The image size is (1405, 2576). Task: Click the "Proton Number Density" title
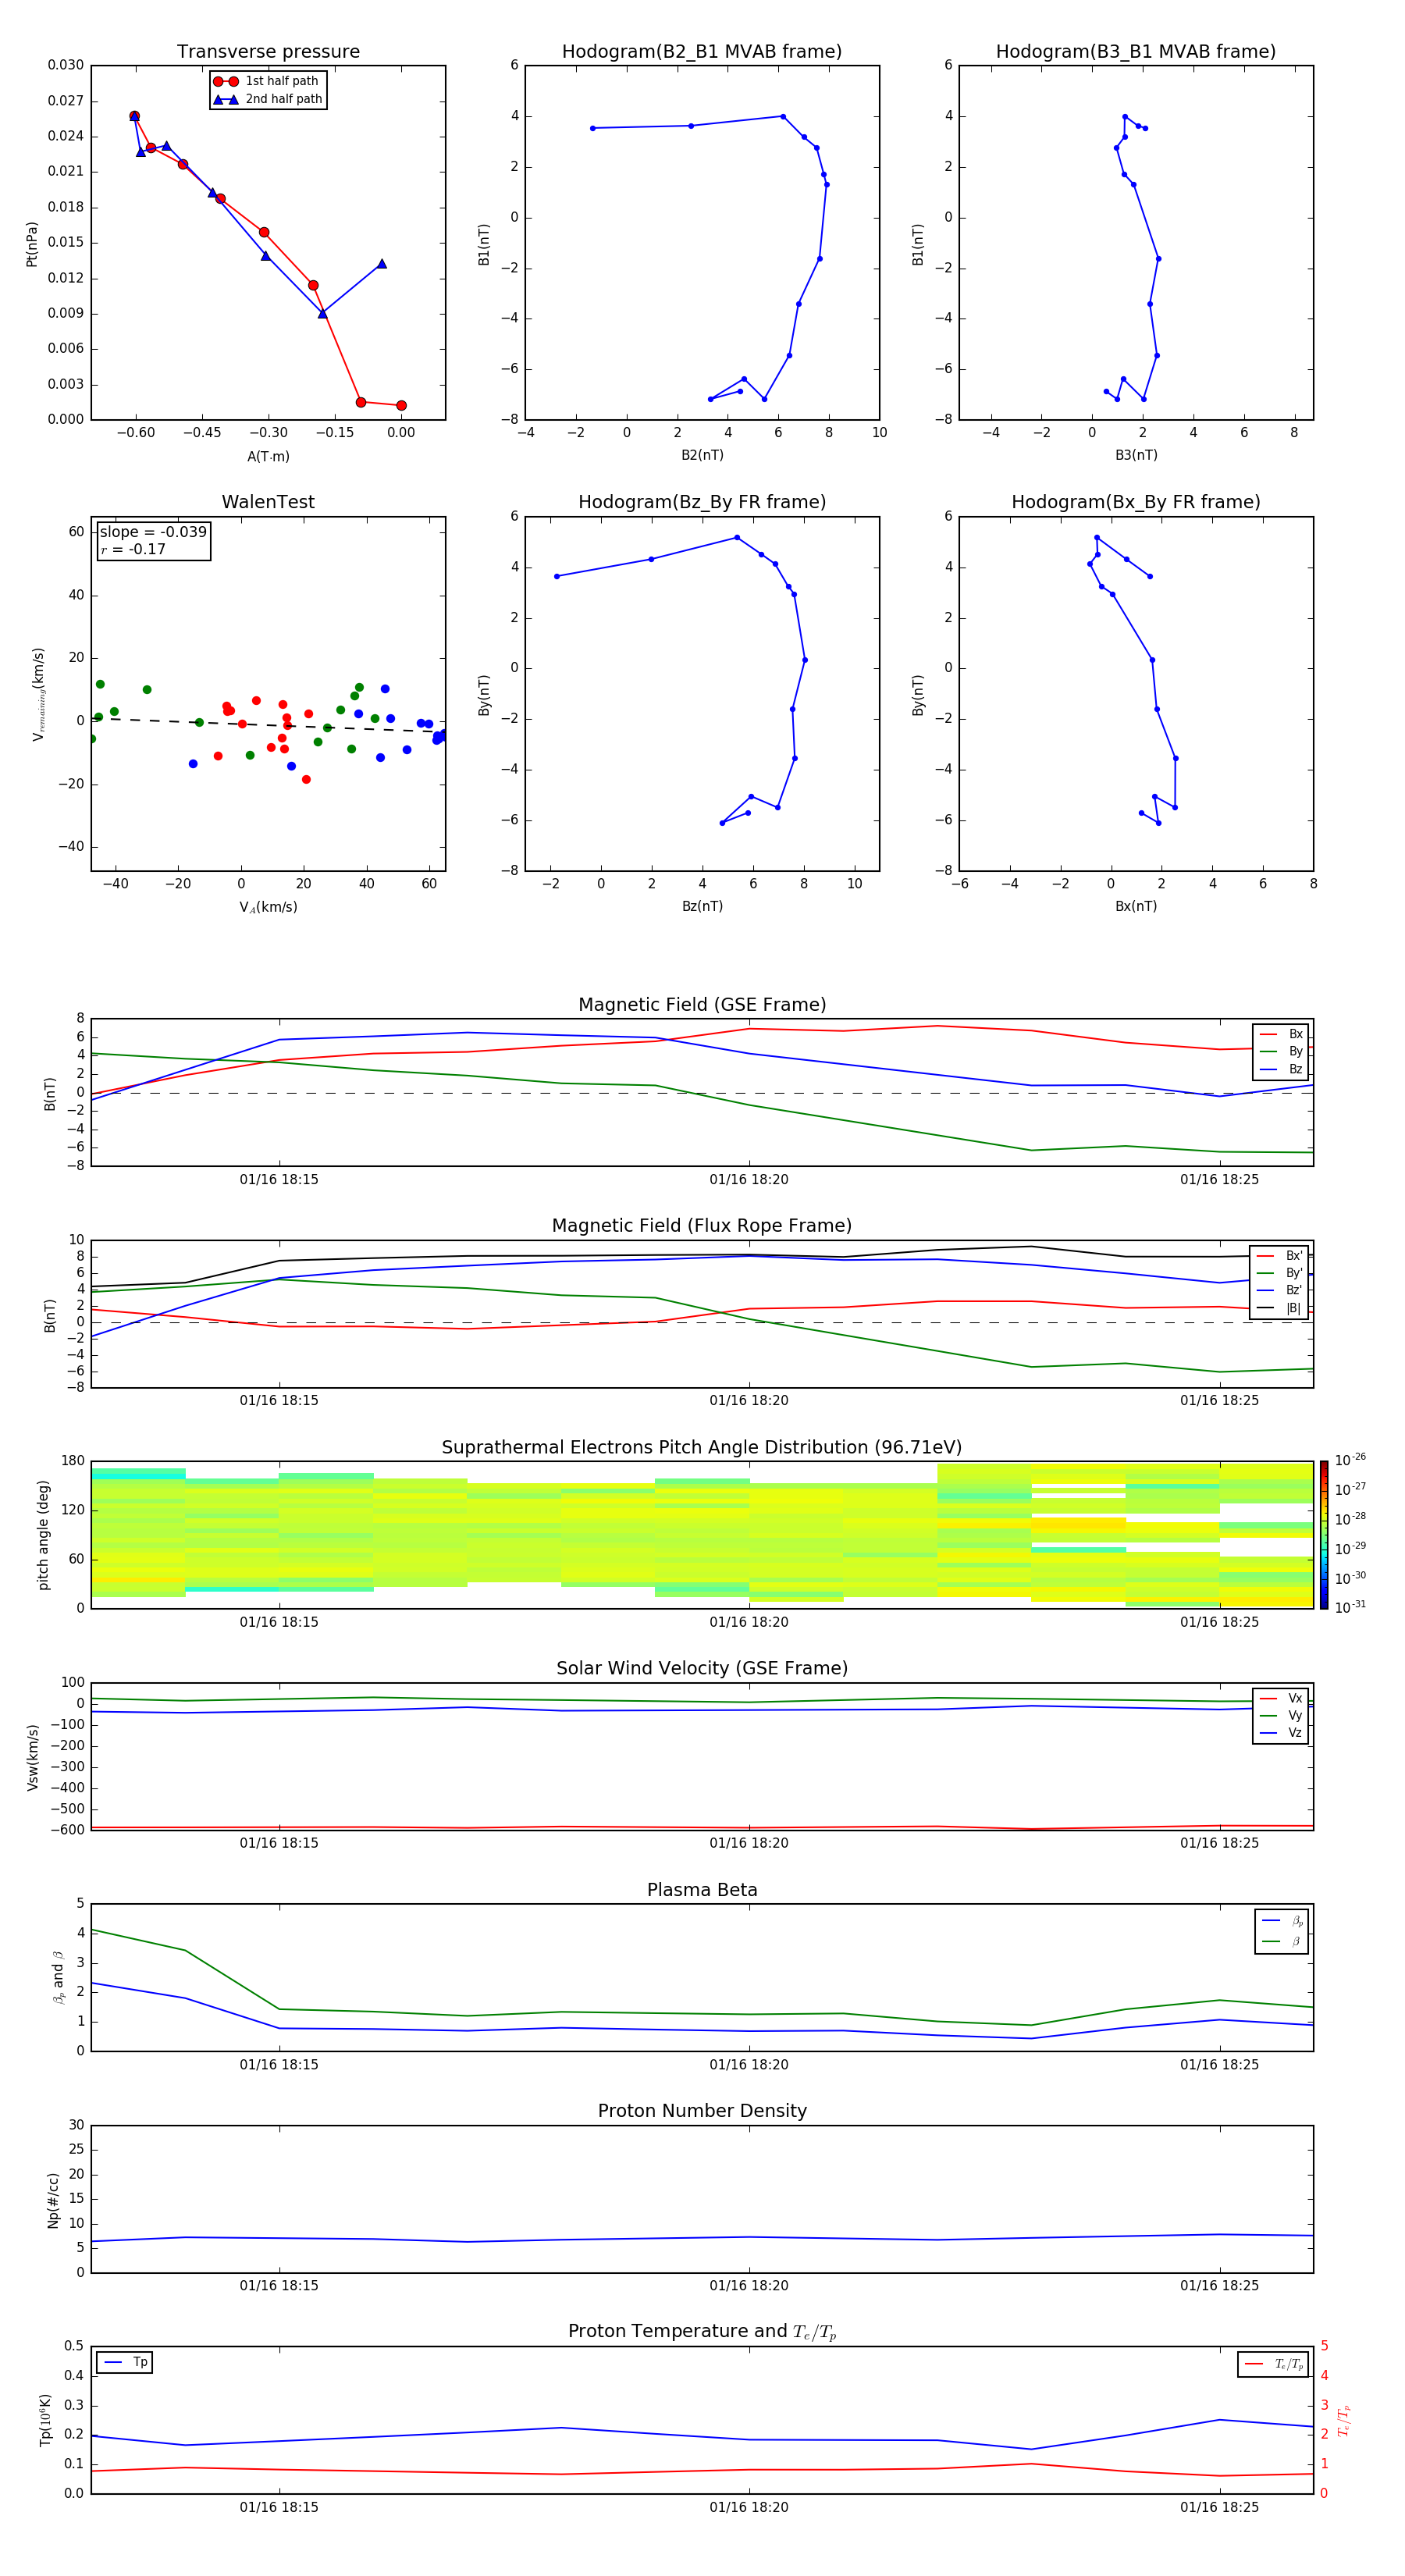tap(702, 2111)
